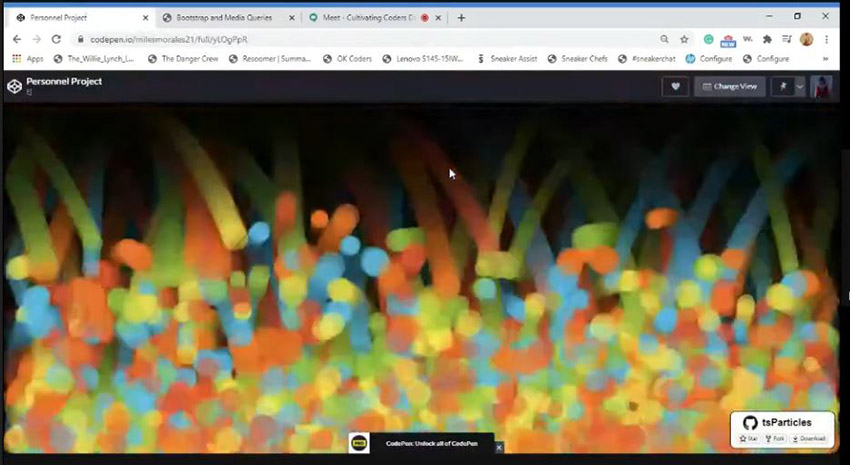850x465 pixels.
Task: Click the CodePen logo icon
Action: pyautogui.click(x=14, y=86)
